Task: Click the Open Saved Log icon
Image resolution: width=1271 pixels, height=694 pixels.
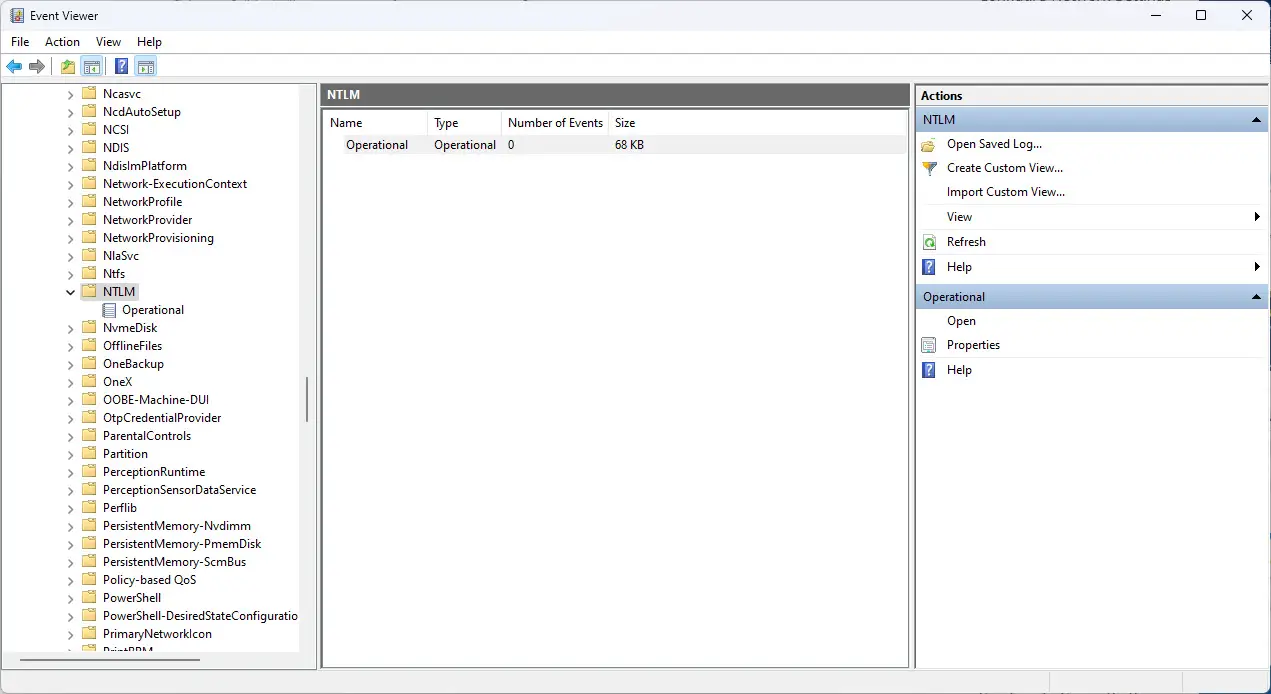Action: coord(930,143)
